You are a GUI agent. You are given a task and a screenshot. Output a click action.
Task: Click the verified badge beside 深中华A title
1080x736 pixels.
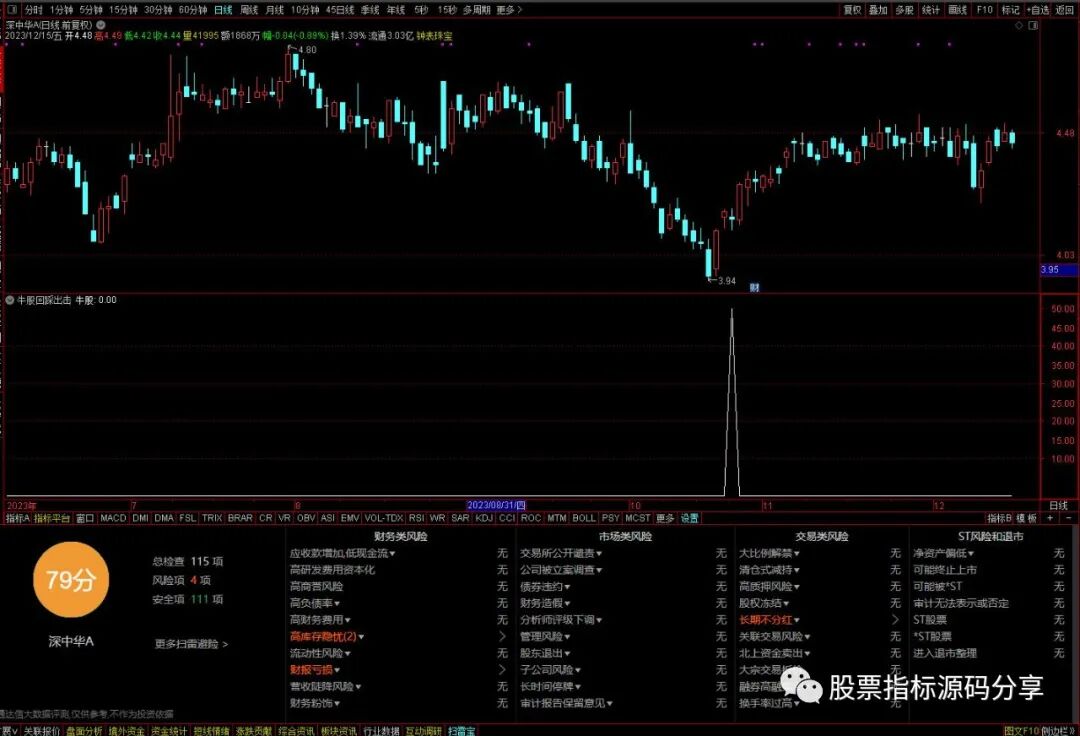[101, 25]
